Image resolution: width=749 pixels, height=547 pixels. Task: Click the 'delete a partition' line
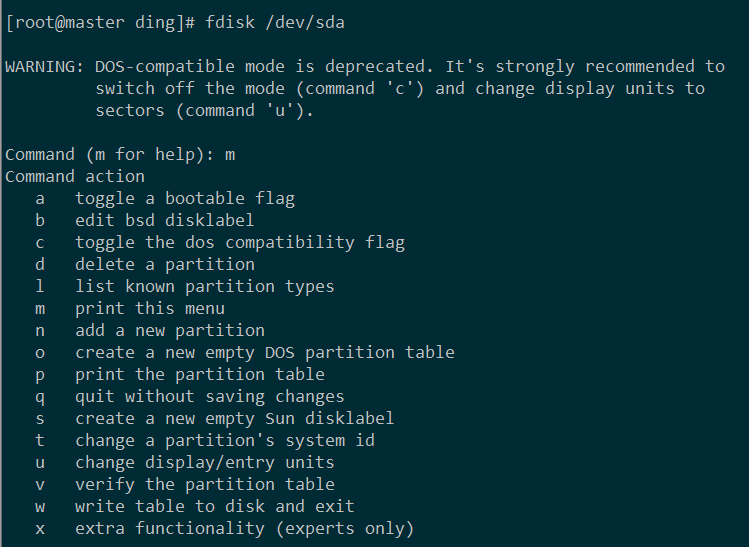pos(165,264)
